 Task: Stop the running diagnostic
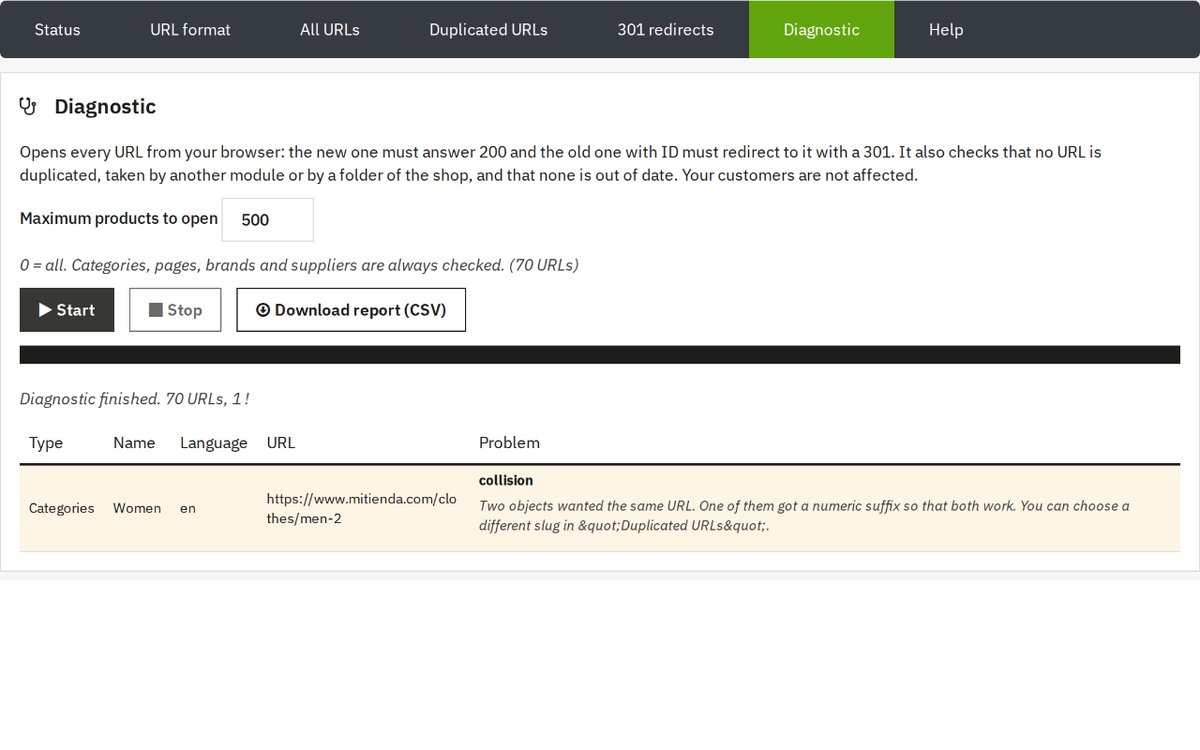(175, 310)
